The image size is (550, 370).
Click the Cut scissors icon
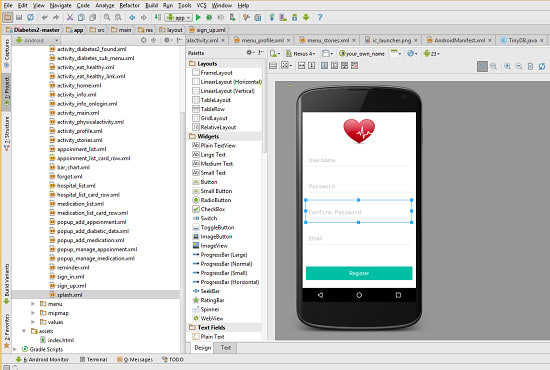70,17
